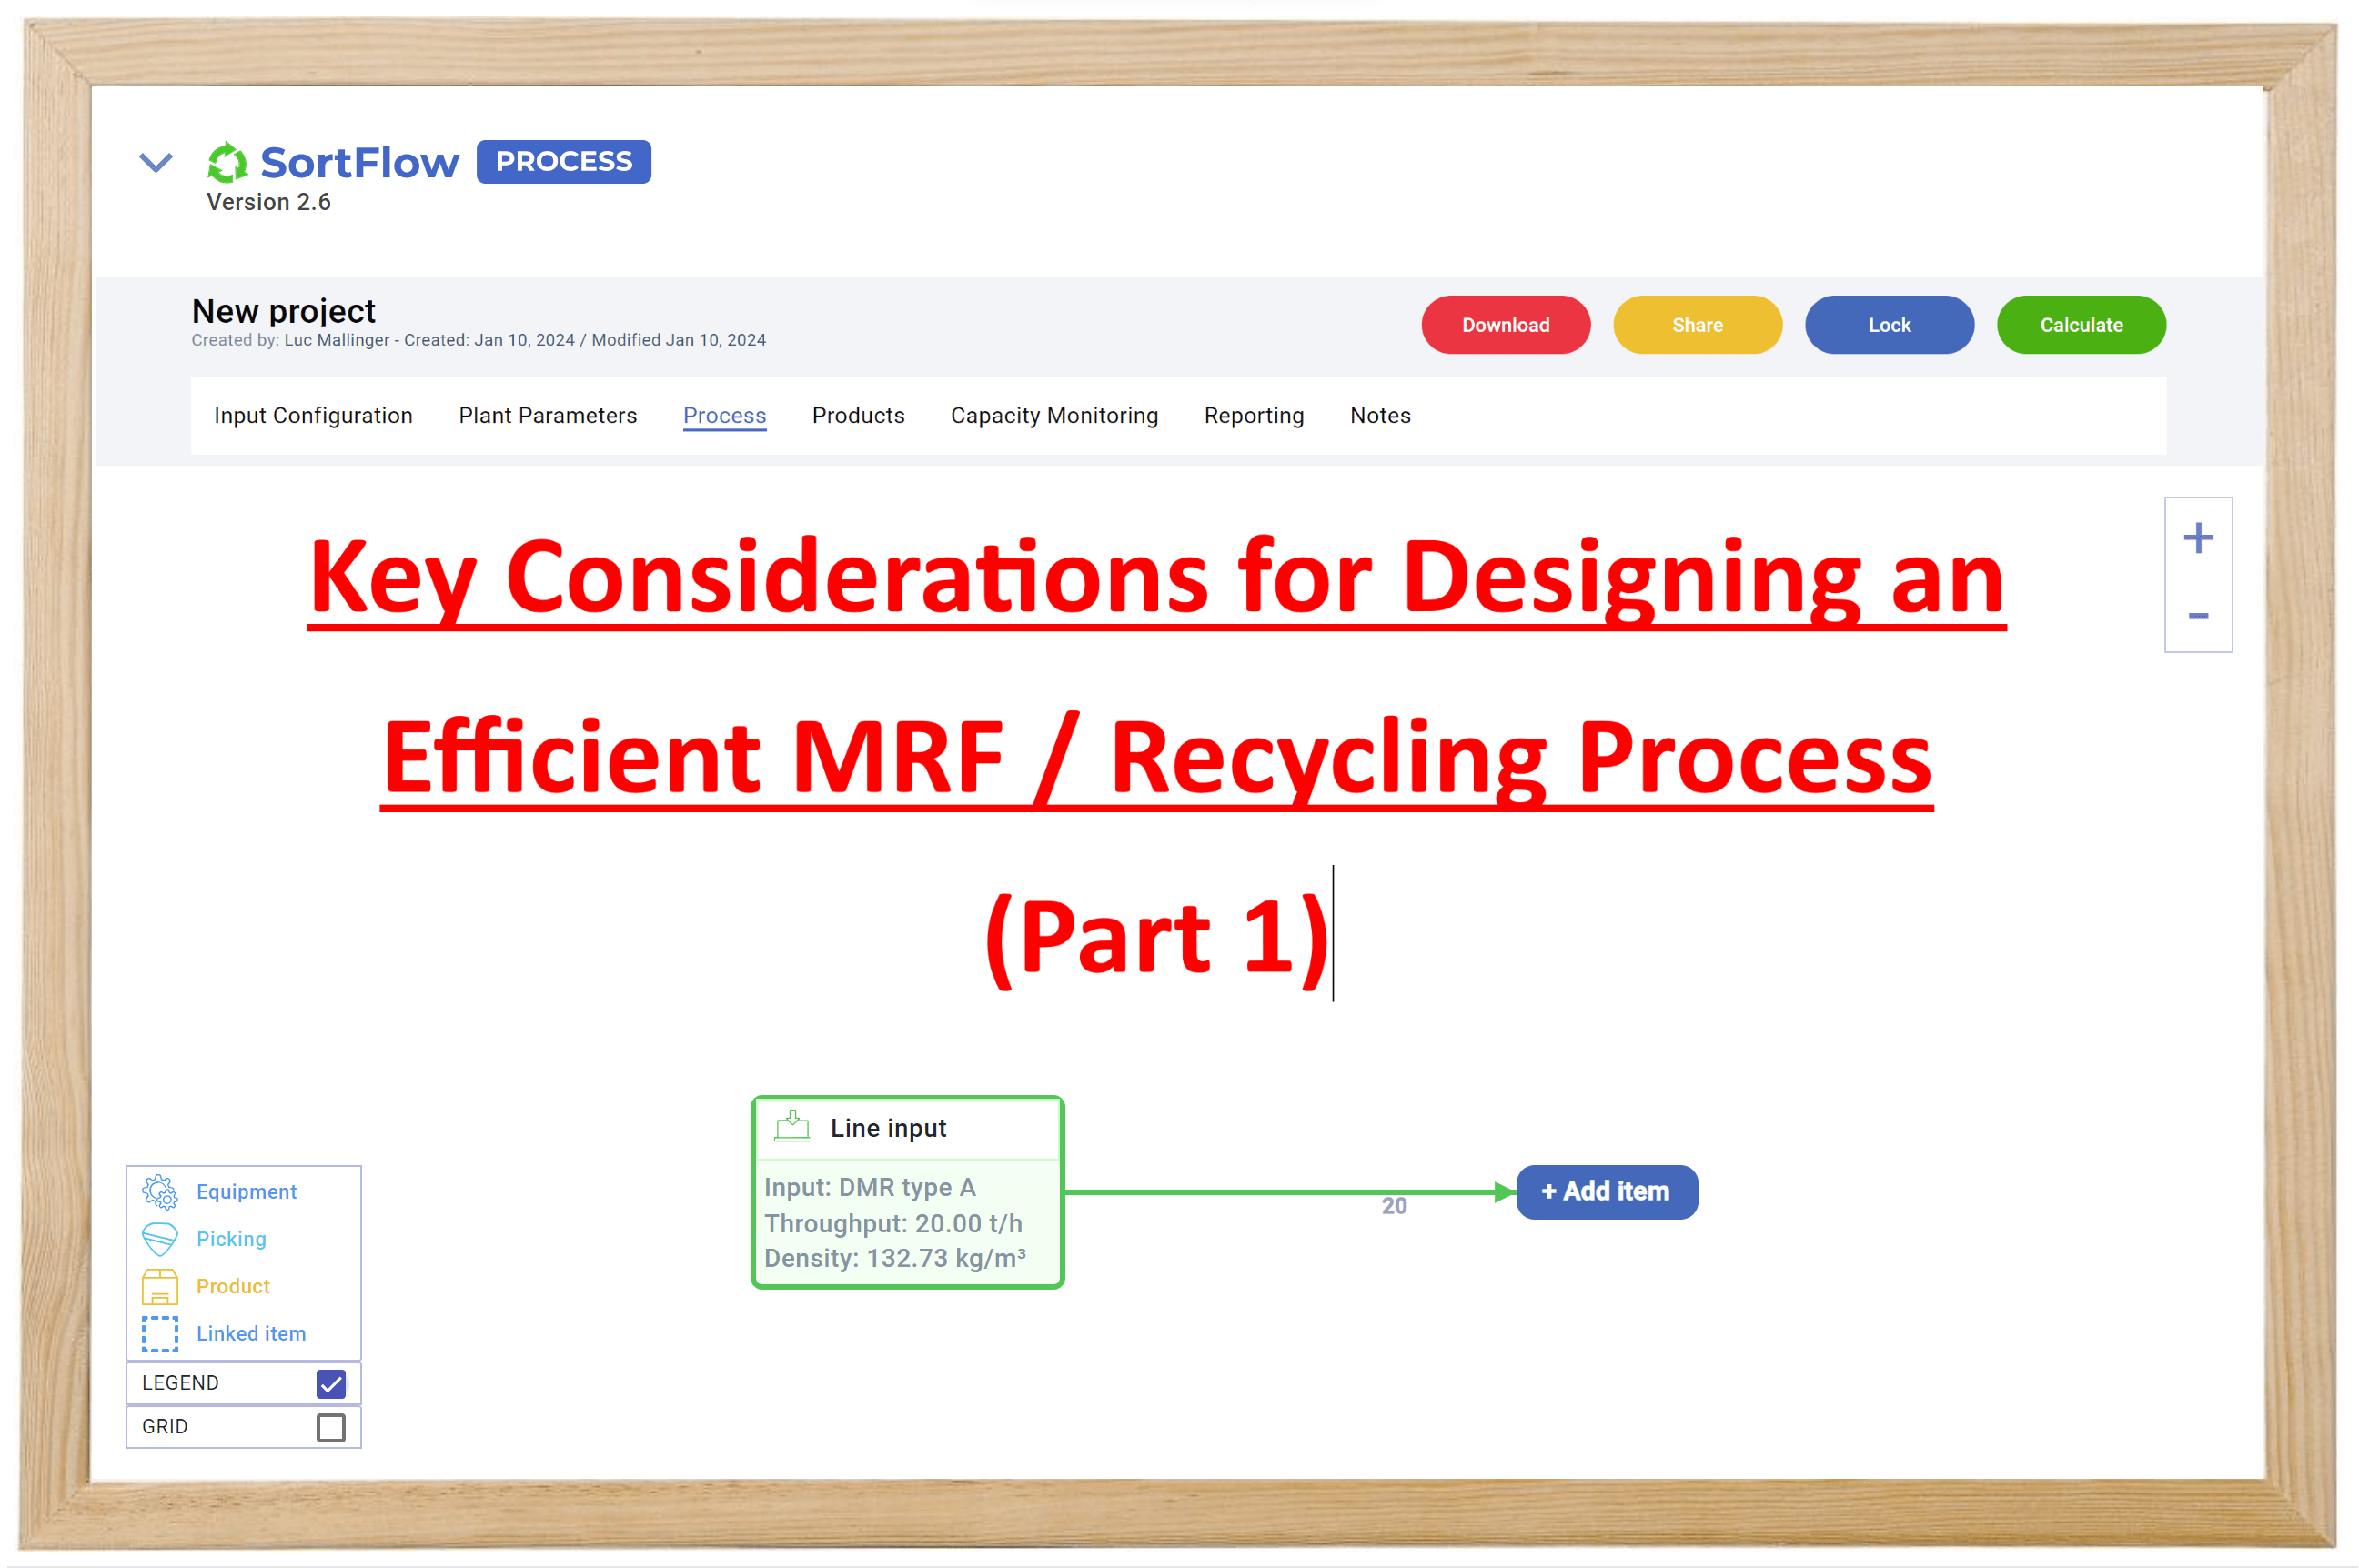The image size is (2359, 1568).
Task: Collapse the SortFlow header with the chevron
Action: coord(156,162)
